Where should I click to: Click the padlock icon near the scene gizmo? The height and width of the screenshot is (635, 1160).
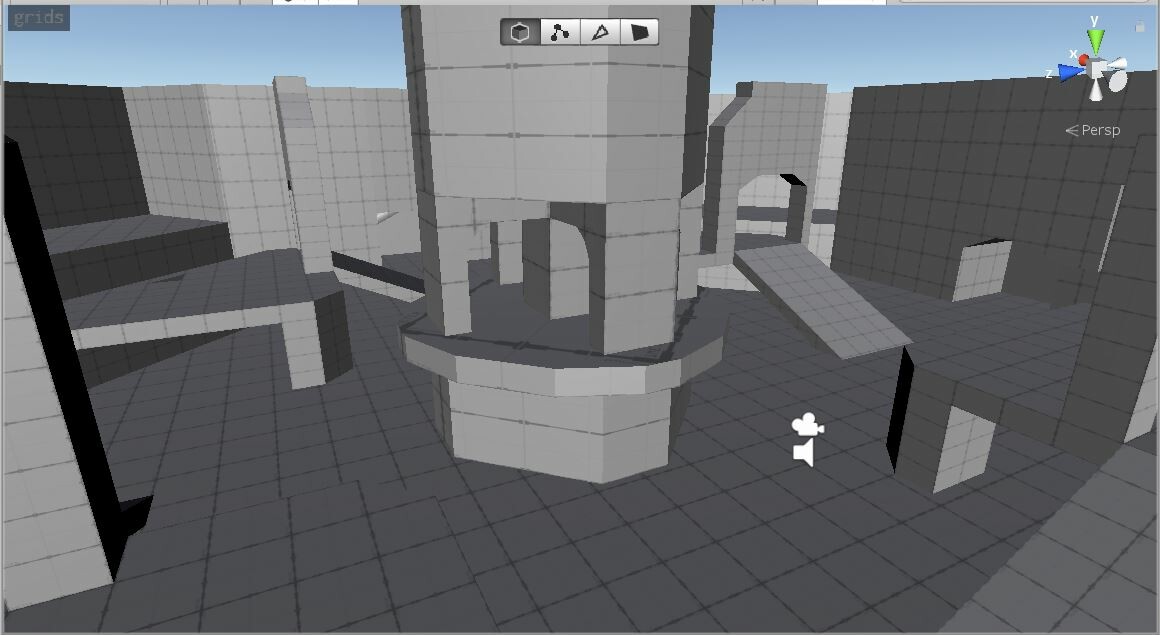click(x=1139, y=23)
